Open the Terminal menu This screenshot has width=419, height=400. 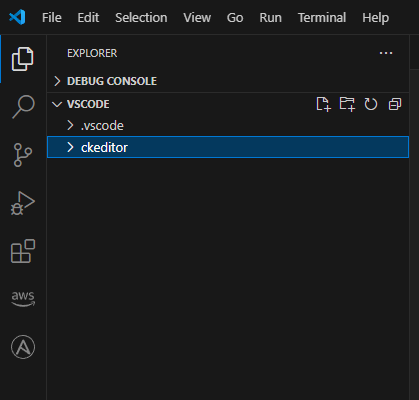point(322,17)
